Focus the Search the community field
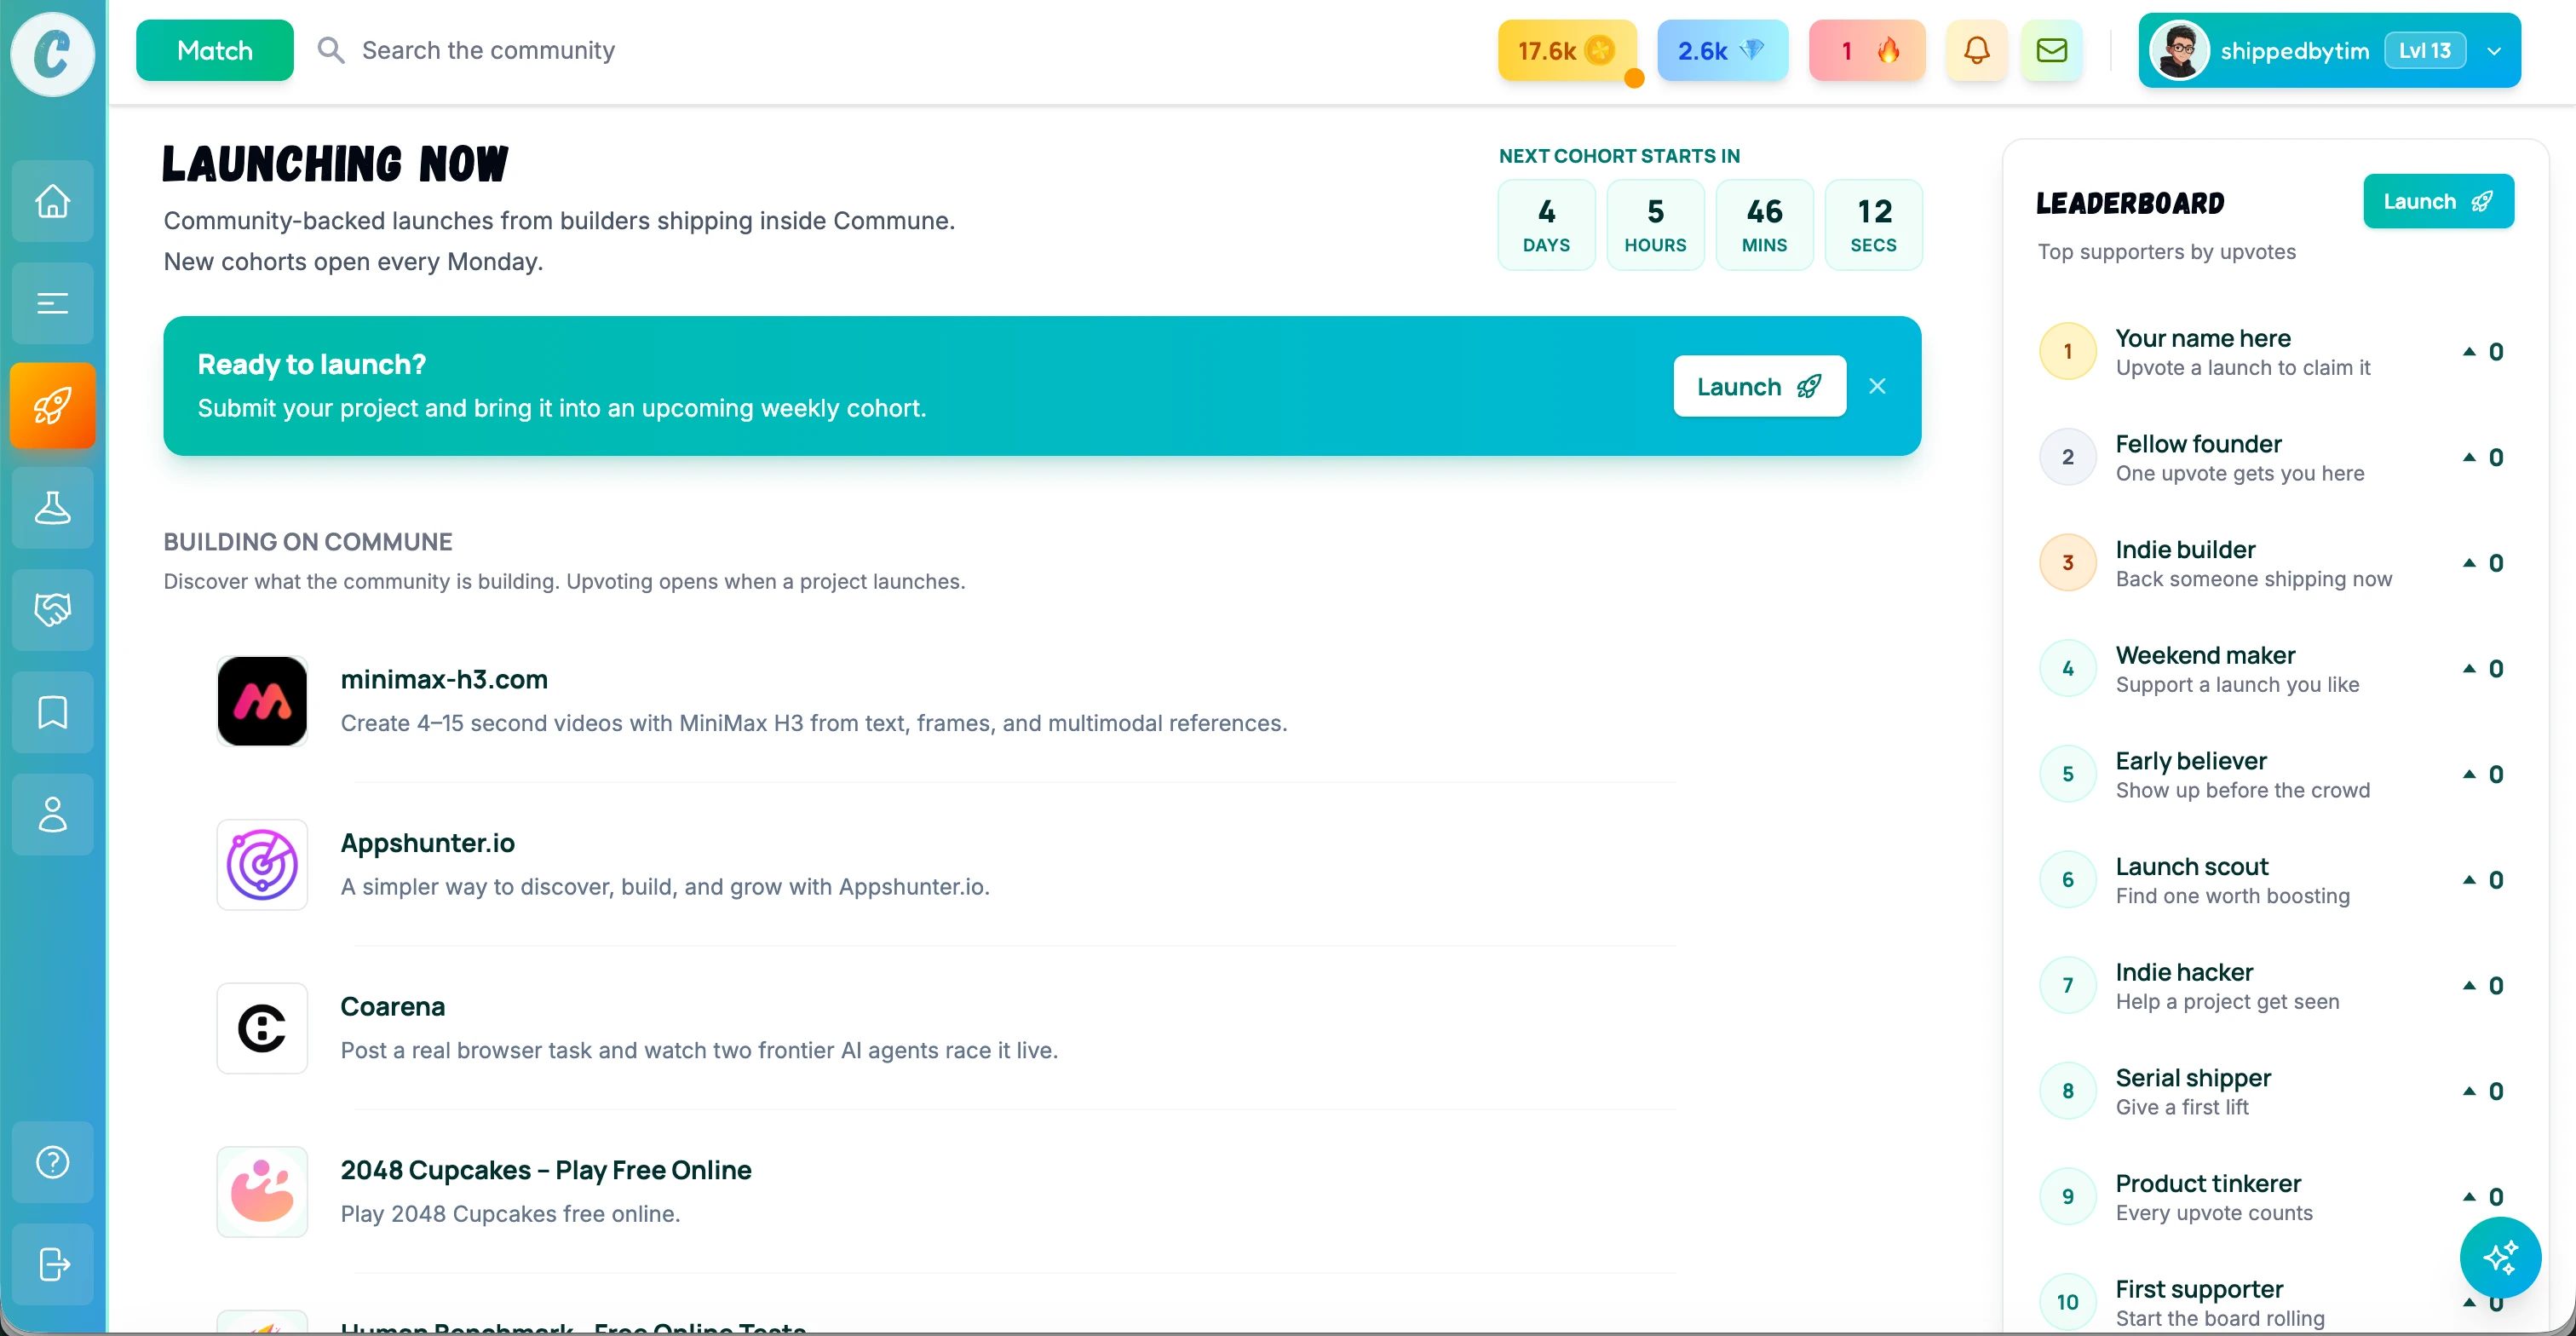 coord(488,50)
